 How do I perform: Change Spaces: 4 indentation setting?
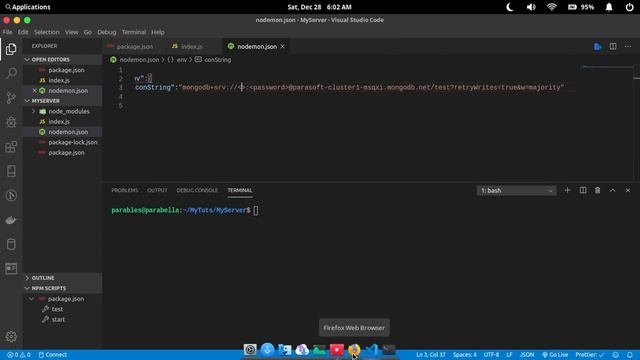(464, 355)
